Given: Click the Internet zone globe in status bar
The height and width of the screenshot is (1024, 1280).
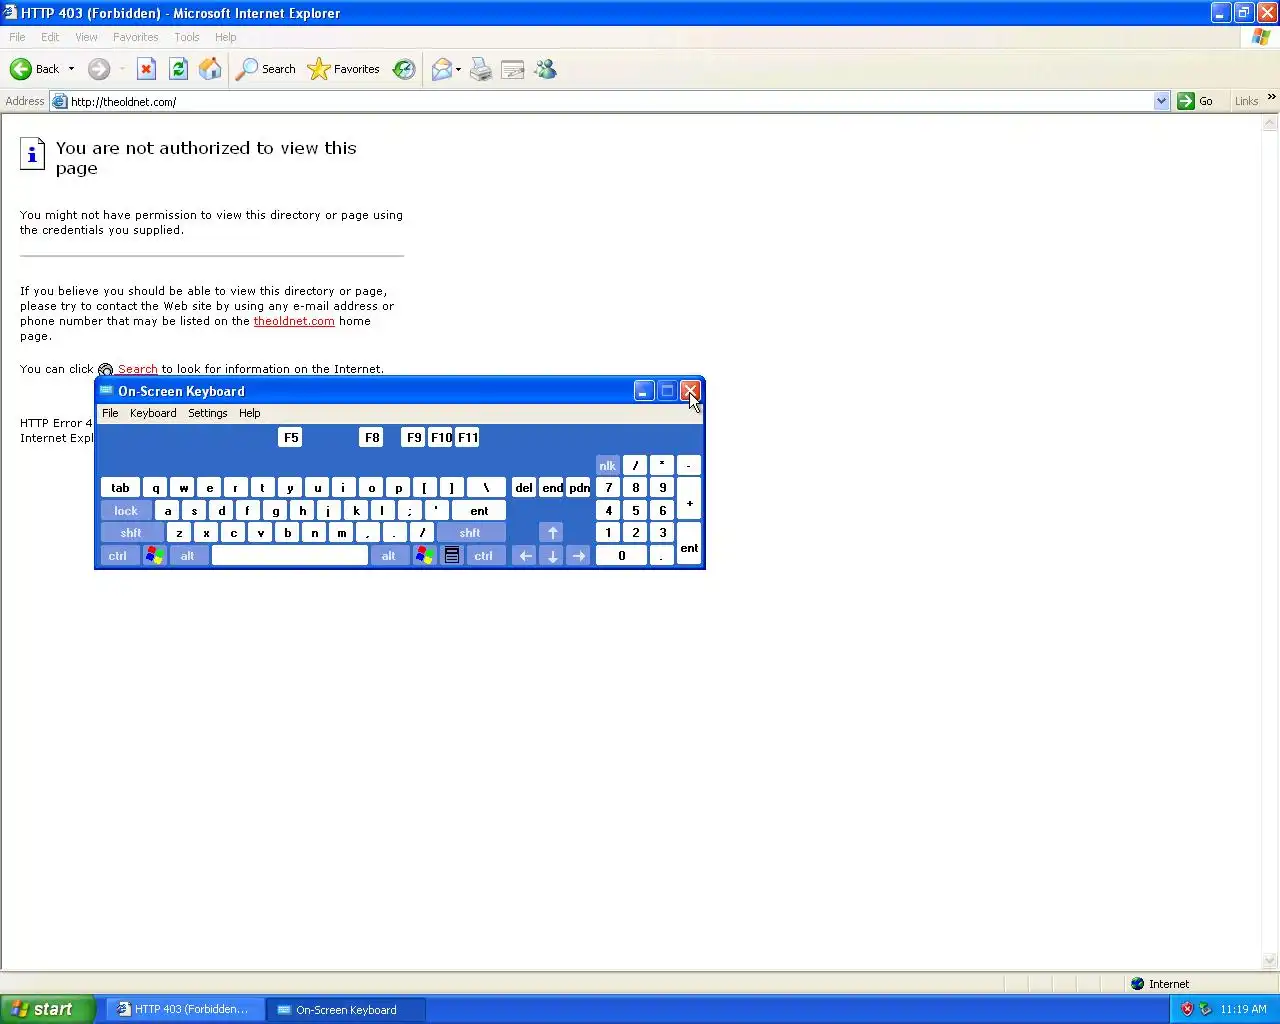Looking at the screenshot, I should 1137,984.
